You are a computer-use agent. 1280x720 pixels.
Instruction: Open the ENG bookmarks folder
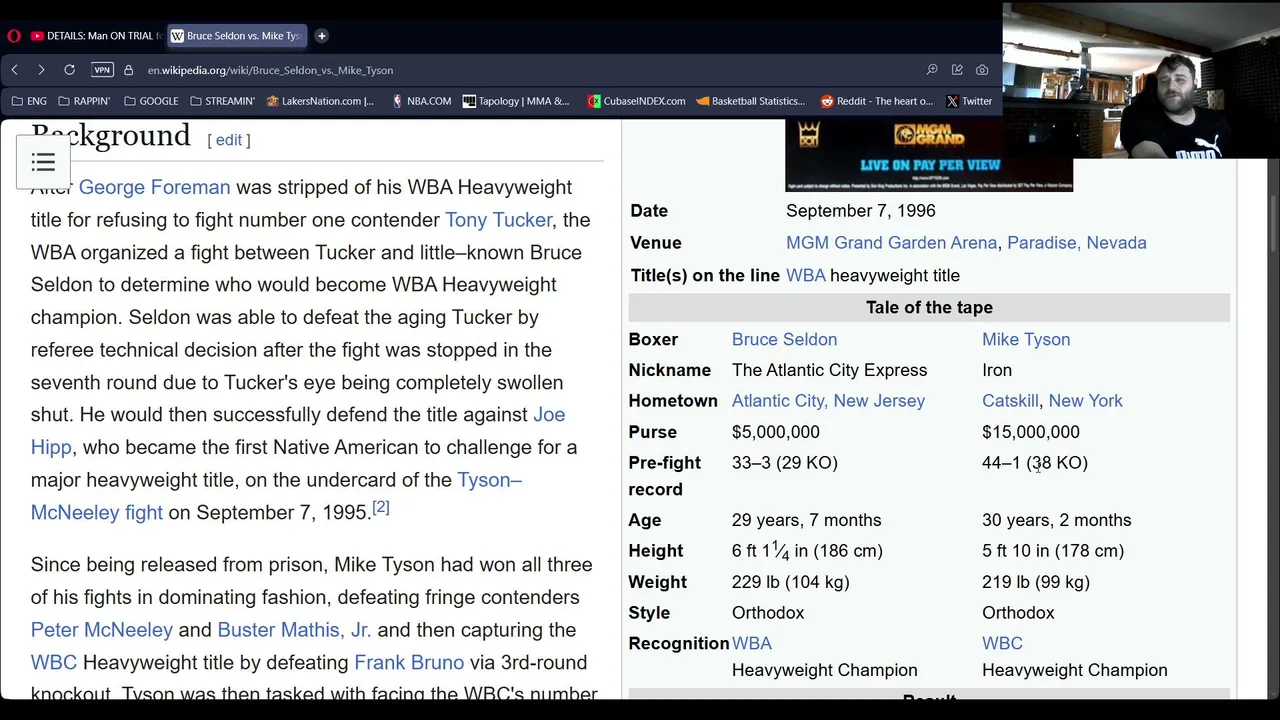click(29, 101)
